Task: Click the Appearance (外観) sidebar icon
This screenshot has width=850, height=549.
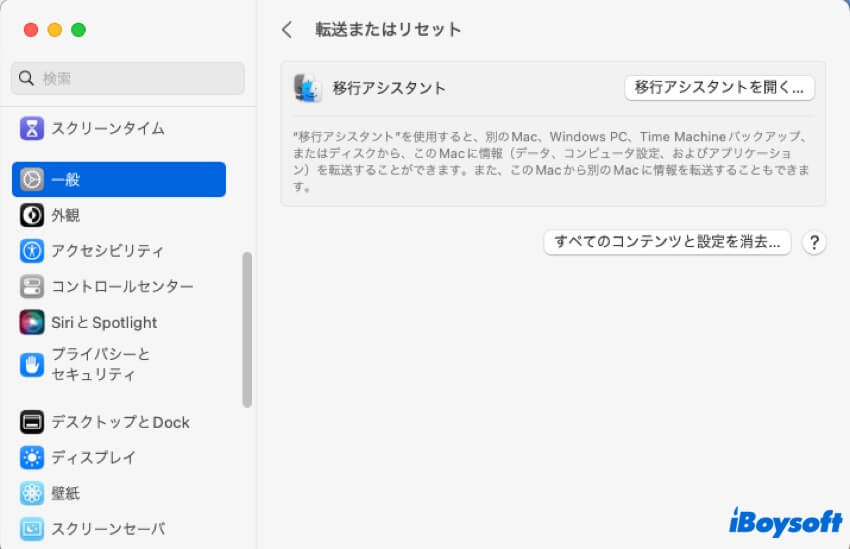Action: click(x=32, y=215)
